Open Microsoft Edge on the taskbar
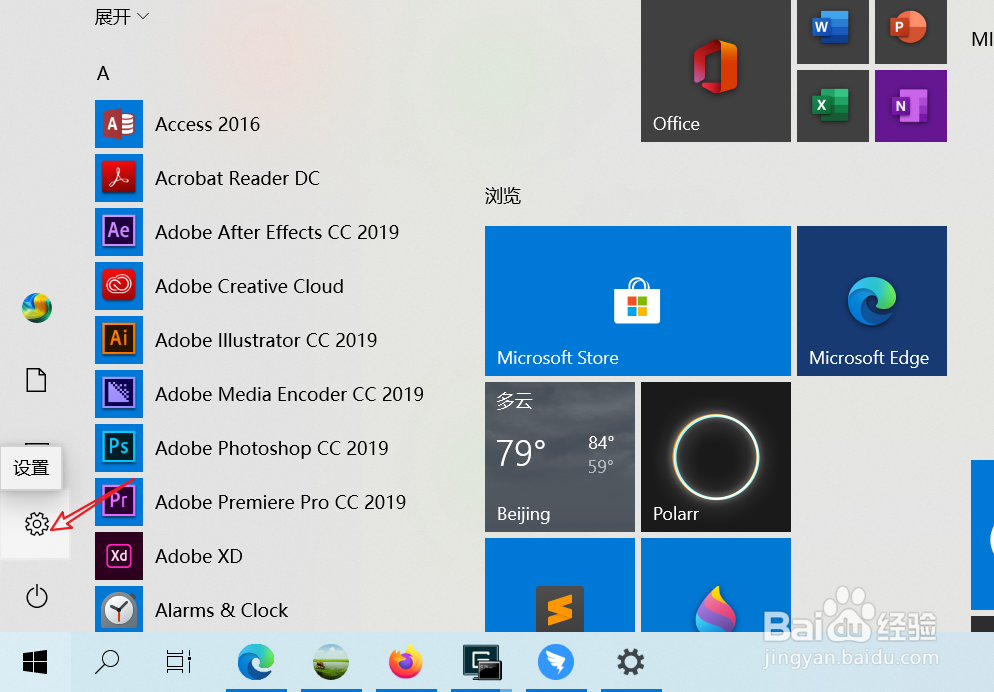 (x=256, y=662)
